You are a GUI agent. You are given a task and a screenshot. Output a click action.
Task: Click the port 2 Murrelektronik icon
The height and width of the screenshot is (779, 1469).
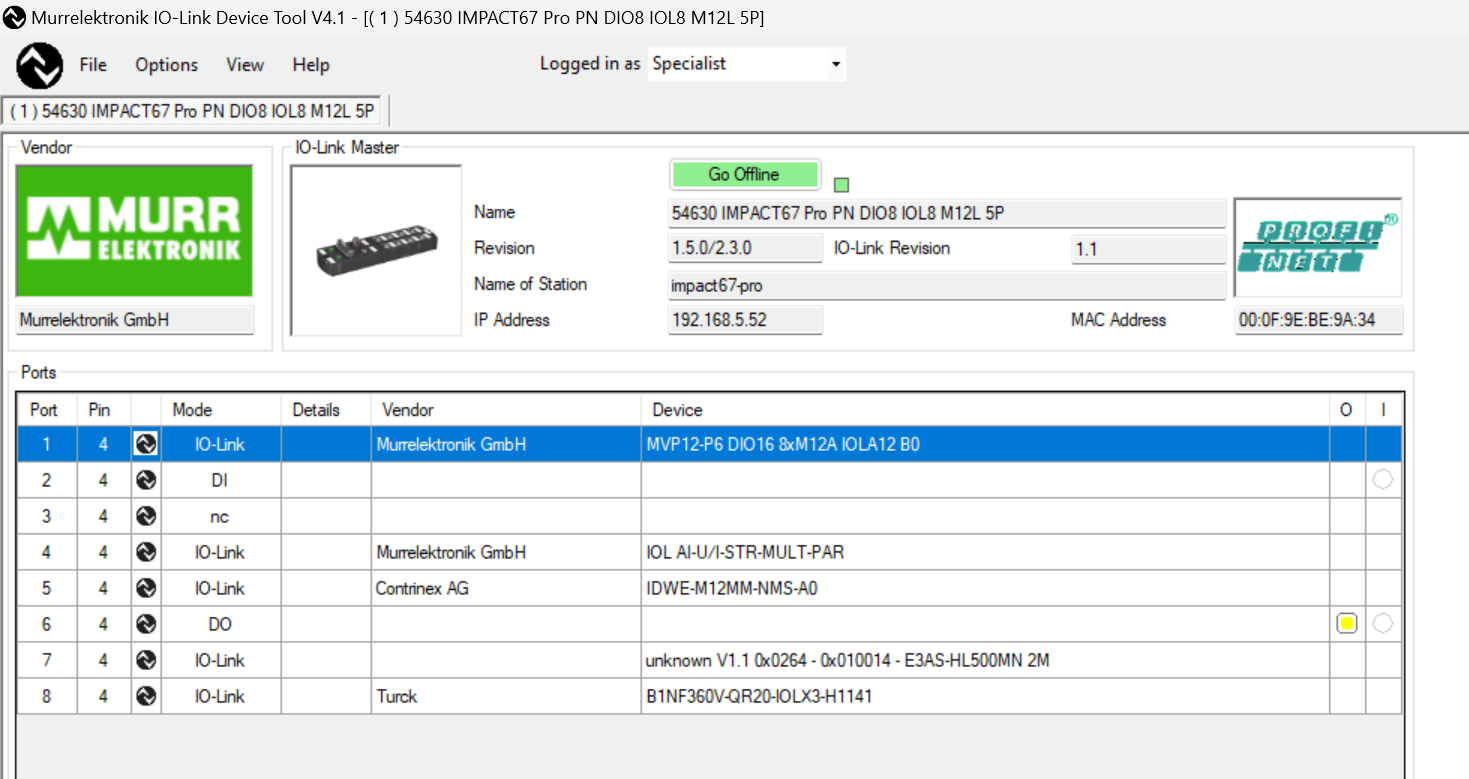tap(146, 480)
